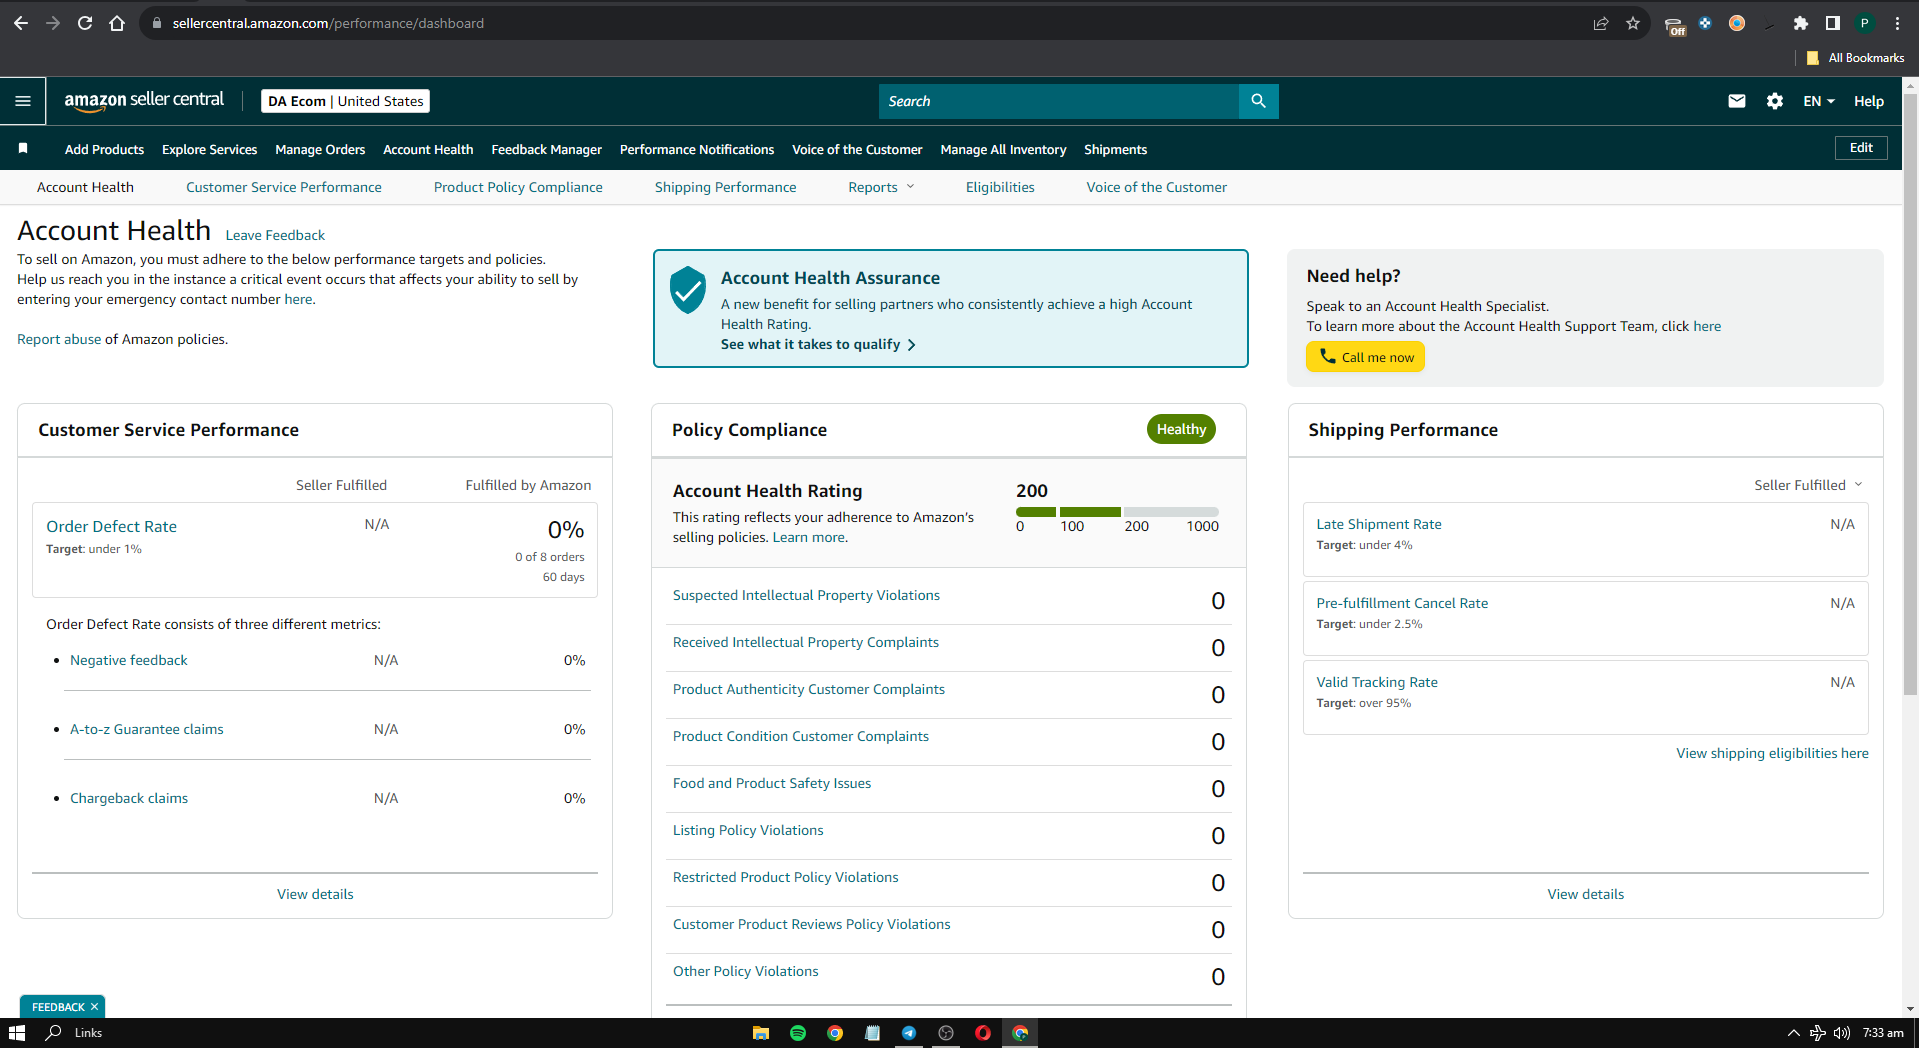
Task: Open the Shipping Performance tab
Action: pyautogui.click(x=726, y=187)
